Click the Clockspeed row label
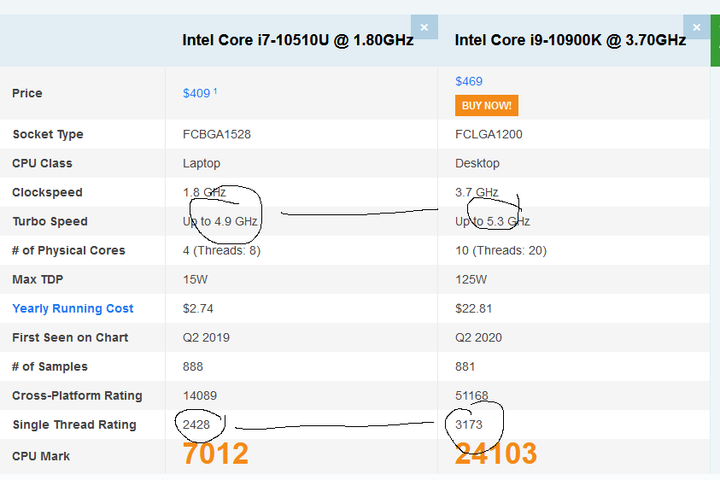Screen dimensions: 720x480 coord(47,192)
